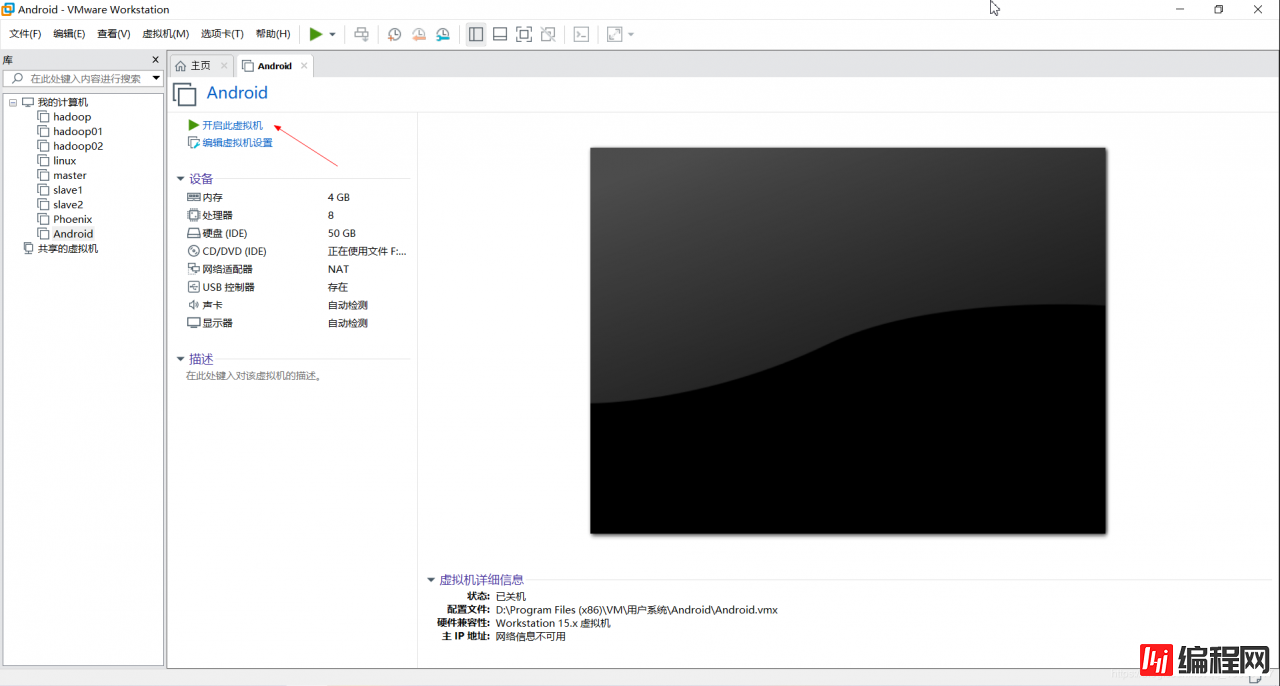Click the send Ctrl+Alt+Del toolbar icon

pos(362,34)
